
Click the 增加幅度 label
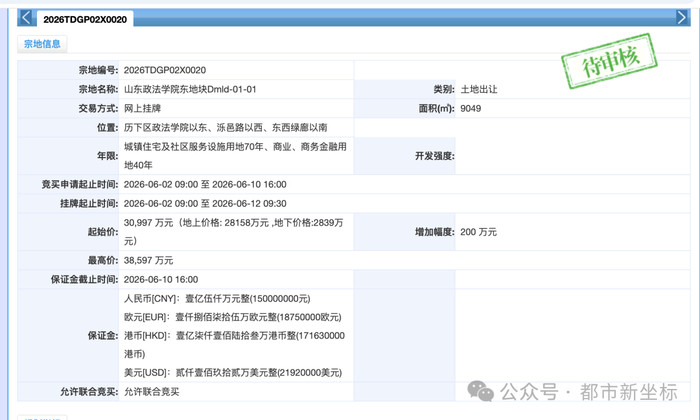(x=434, y=232)
